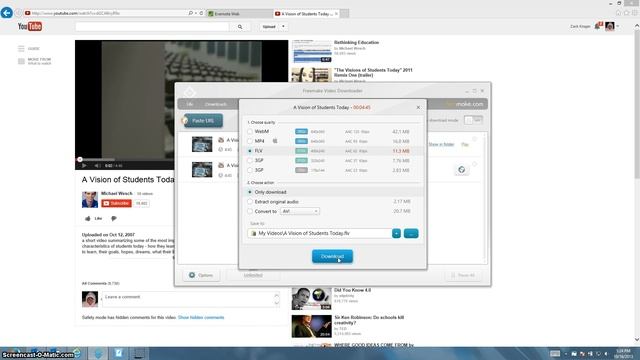The image size is (640, 360).
Task: Click Show in folder link in Freemake
Action: tap(441, 144)
